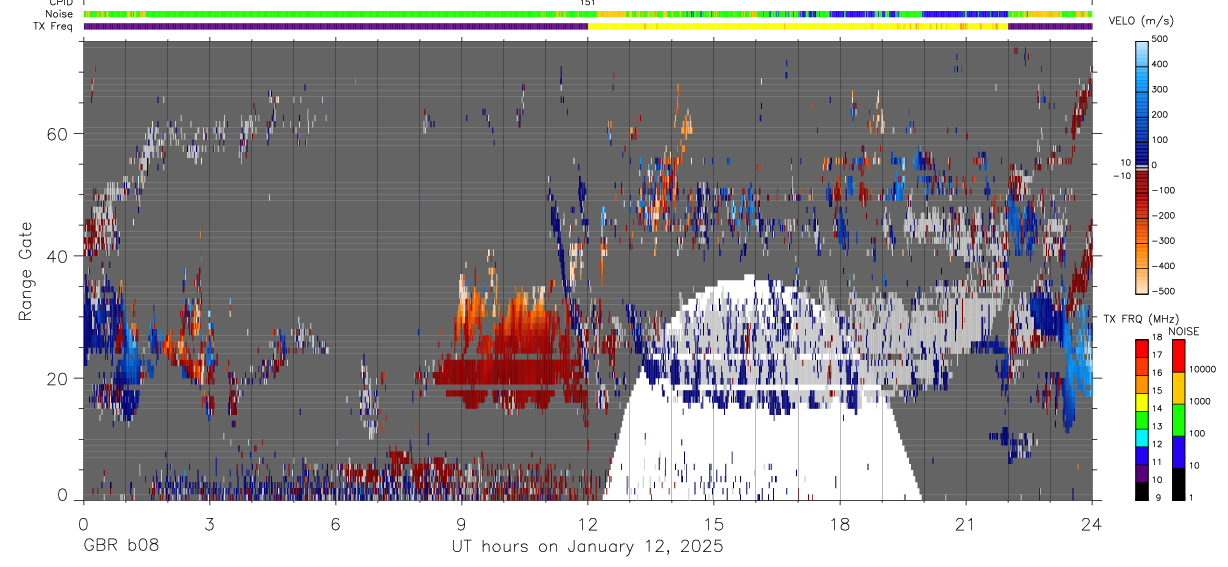This screenshot has height=567, width=1228.
Task: Click the 1000 tick of NOISE legend
Action: 1199,402
